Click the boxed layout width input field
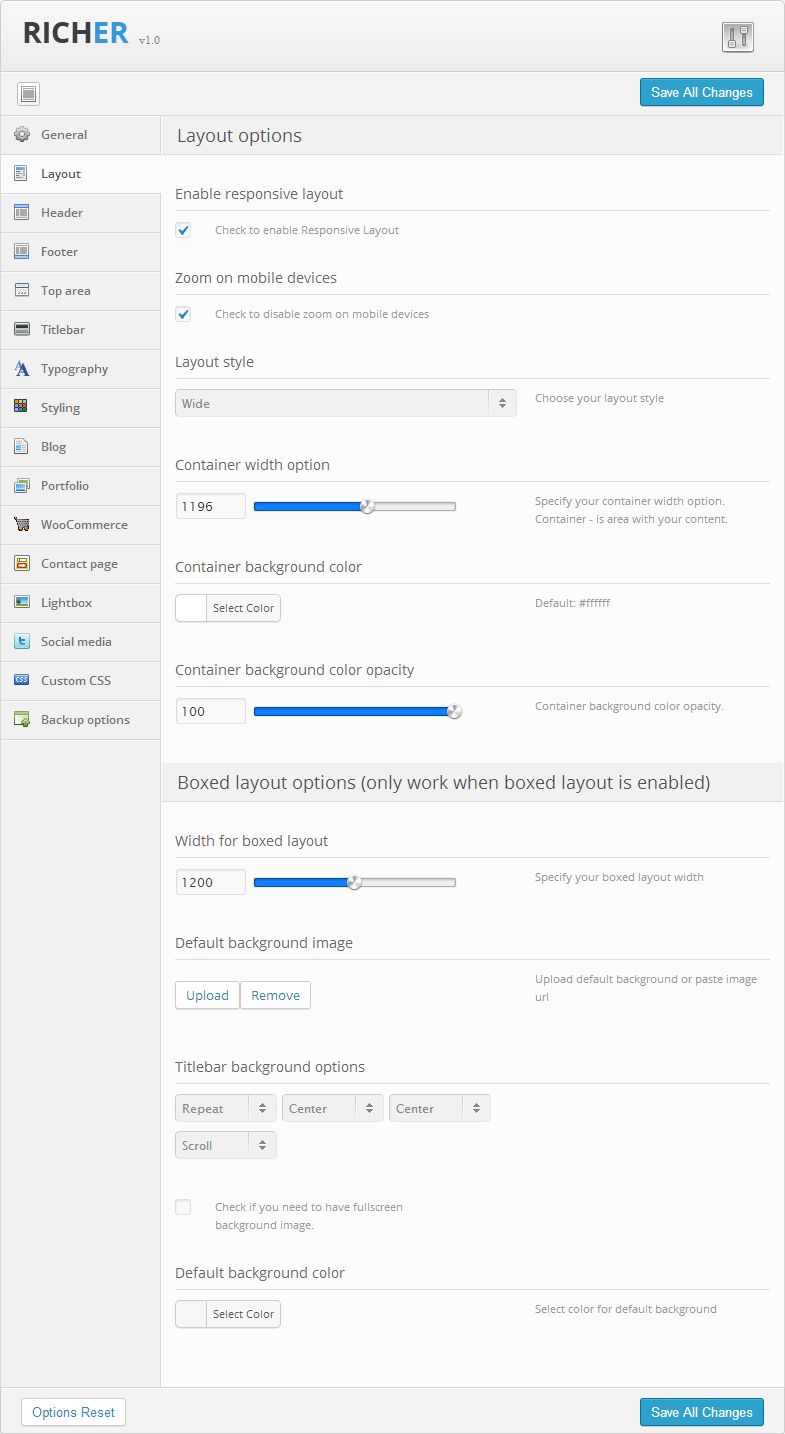This screenshot has width=785, height=1434. [210, 882]
